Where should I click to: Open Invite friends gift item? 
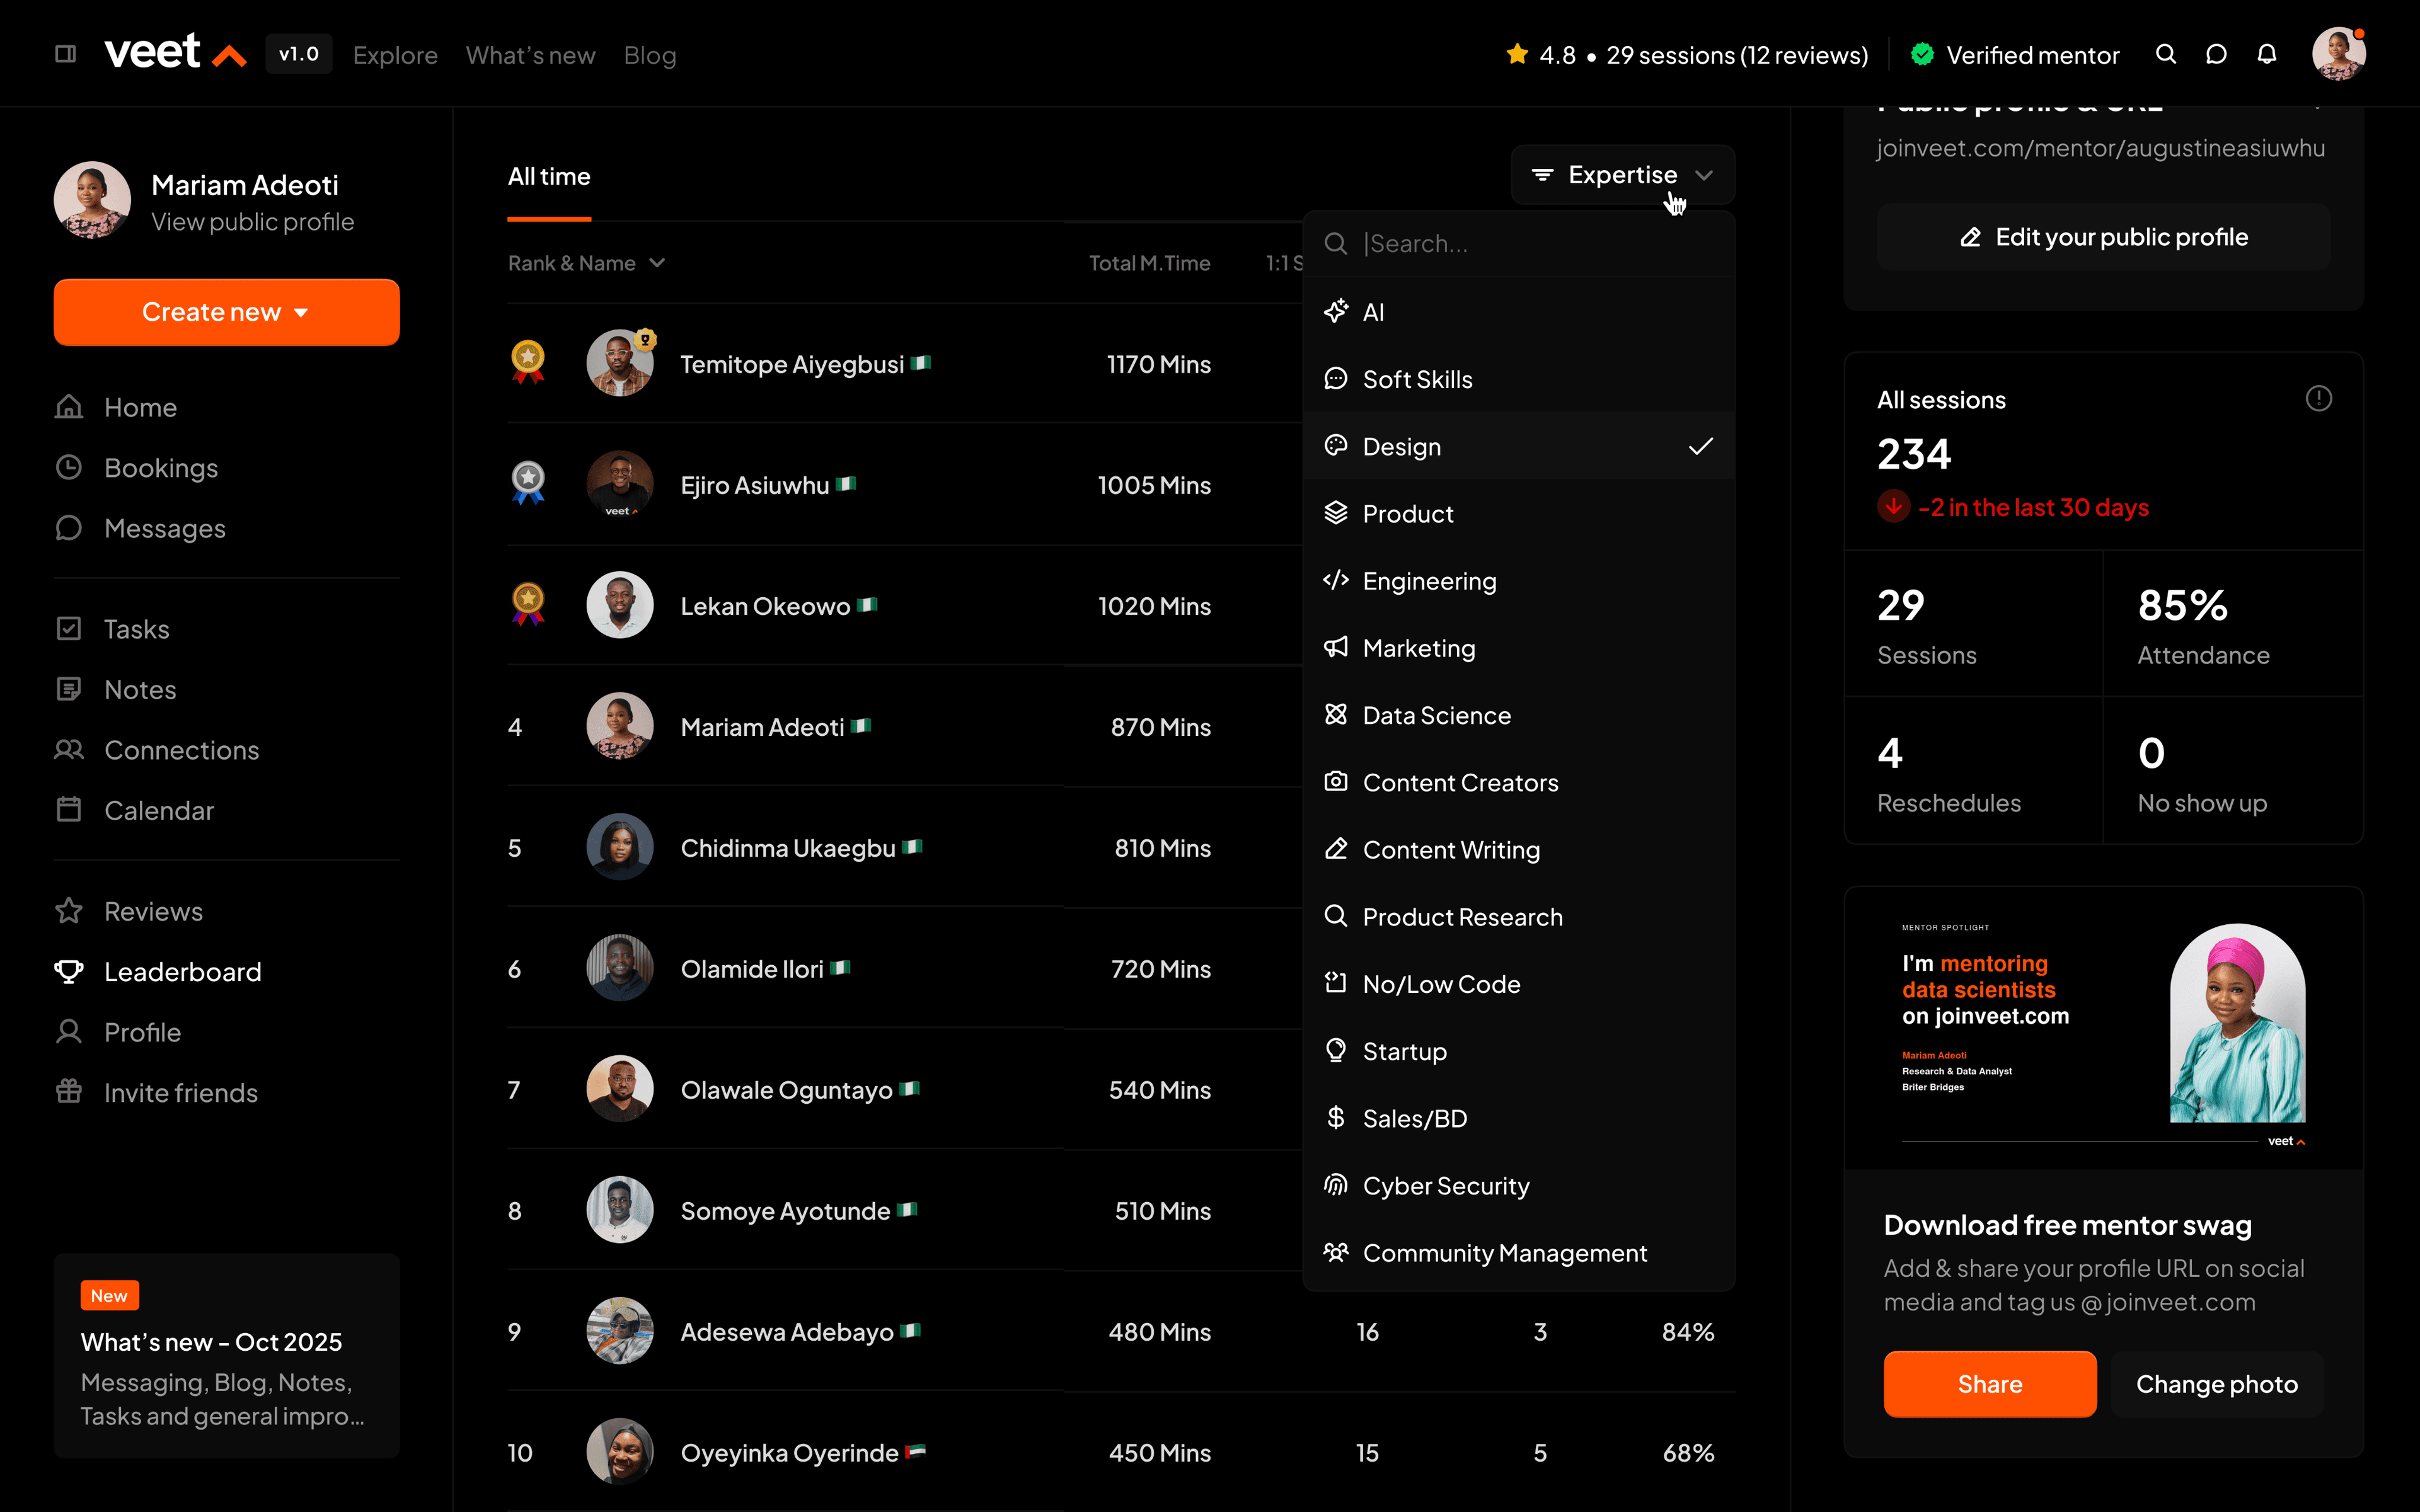pyautogui.click(x=180, y=1092)
